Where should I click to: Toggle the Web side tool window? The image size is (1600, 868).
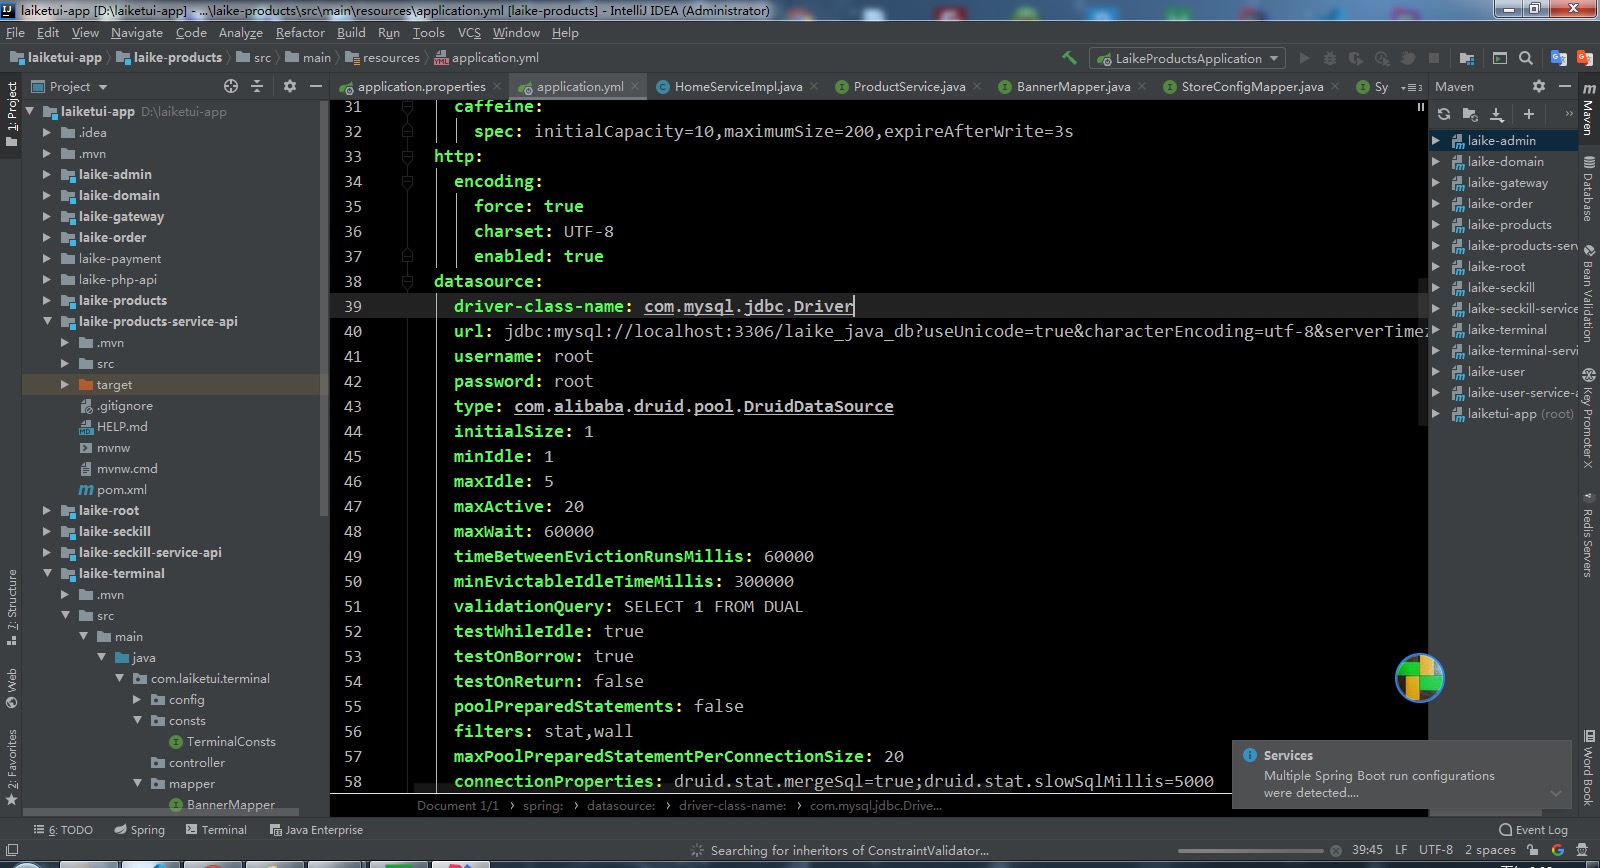[11, 688]
